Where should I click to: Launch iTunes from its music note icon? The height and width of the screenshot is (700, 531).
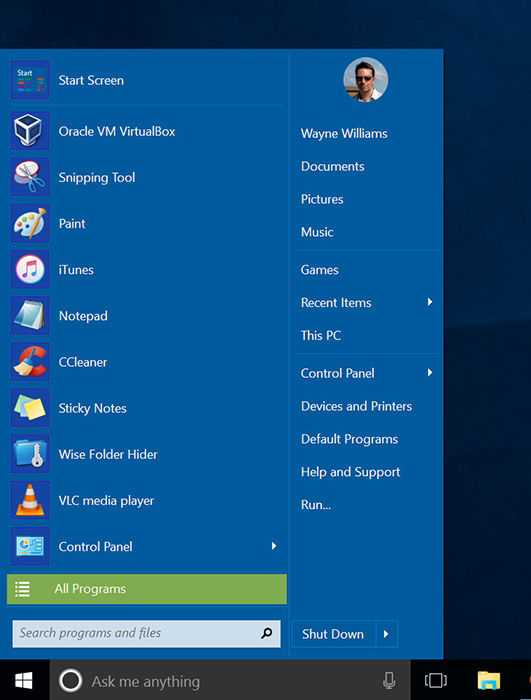point(29,270)
